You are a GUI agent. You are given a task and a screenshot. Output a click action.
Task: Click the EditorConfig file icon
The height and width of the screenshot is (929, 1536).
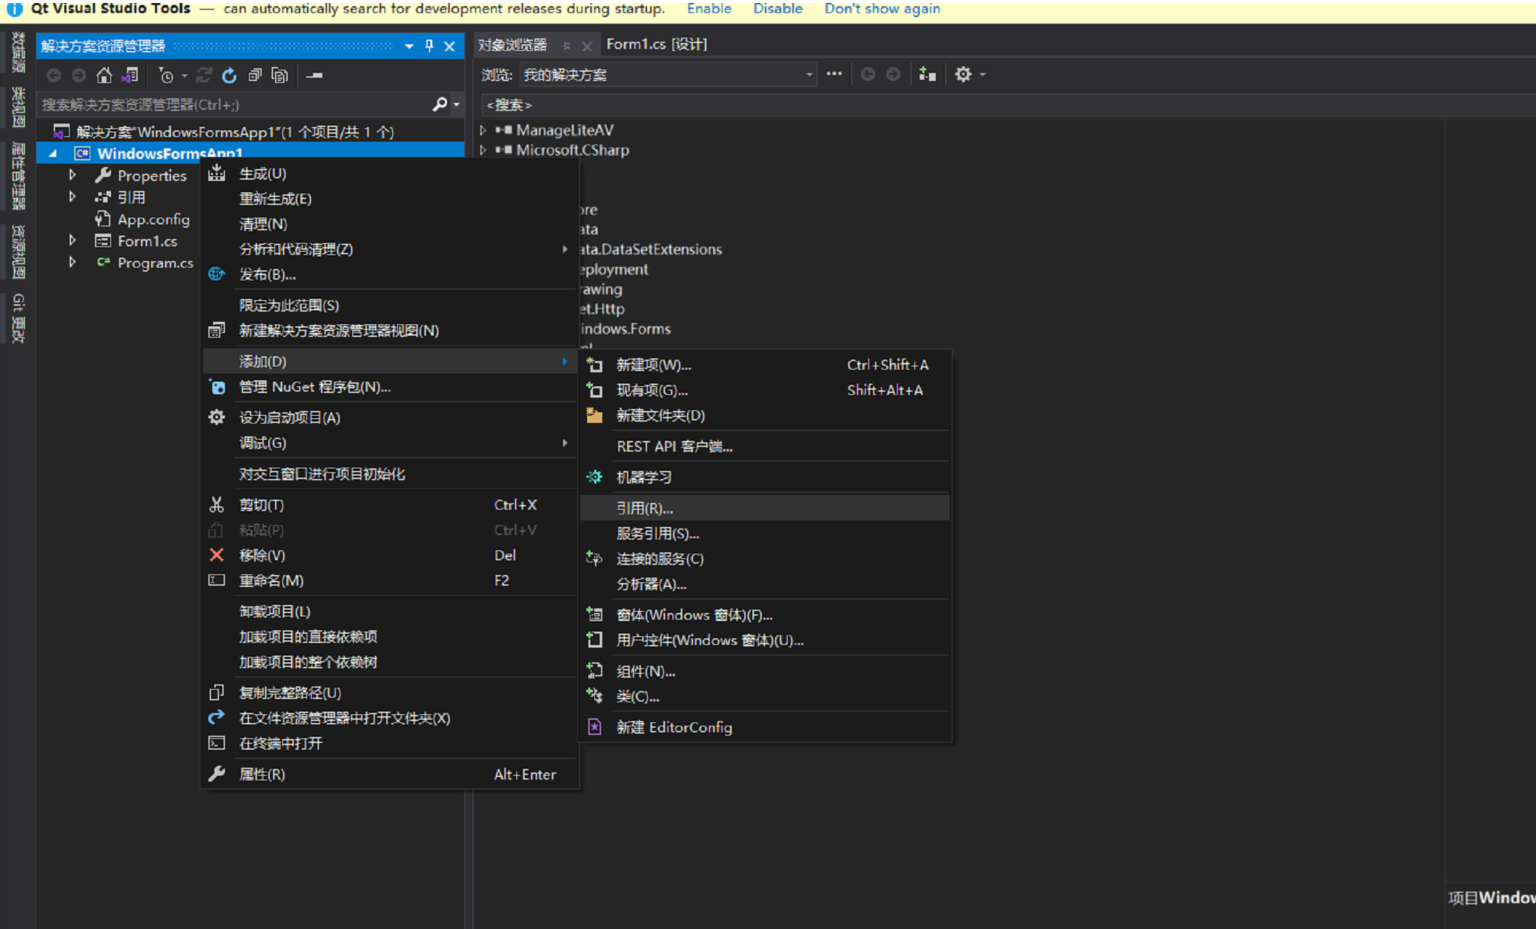click(595, 727)
